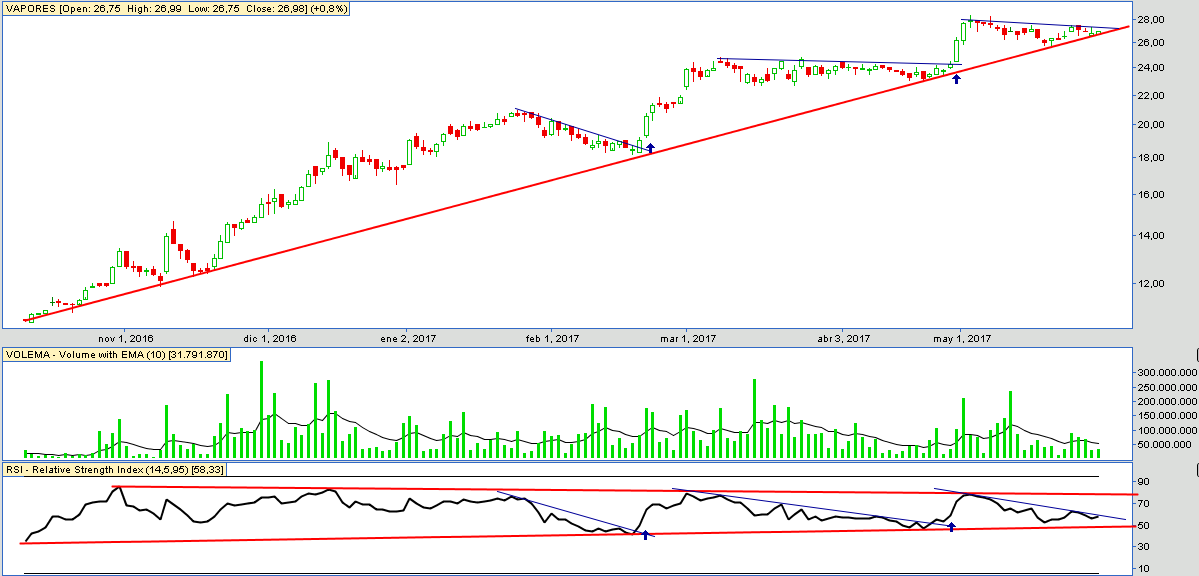This screenshot has width=1199, height=576.
Task: Select the blue arrow on RSI near May 1
Action: 951,526
